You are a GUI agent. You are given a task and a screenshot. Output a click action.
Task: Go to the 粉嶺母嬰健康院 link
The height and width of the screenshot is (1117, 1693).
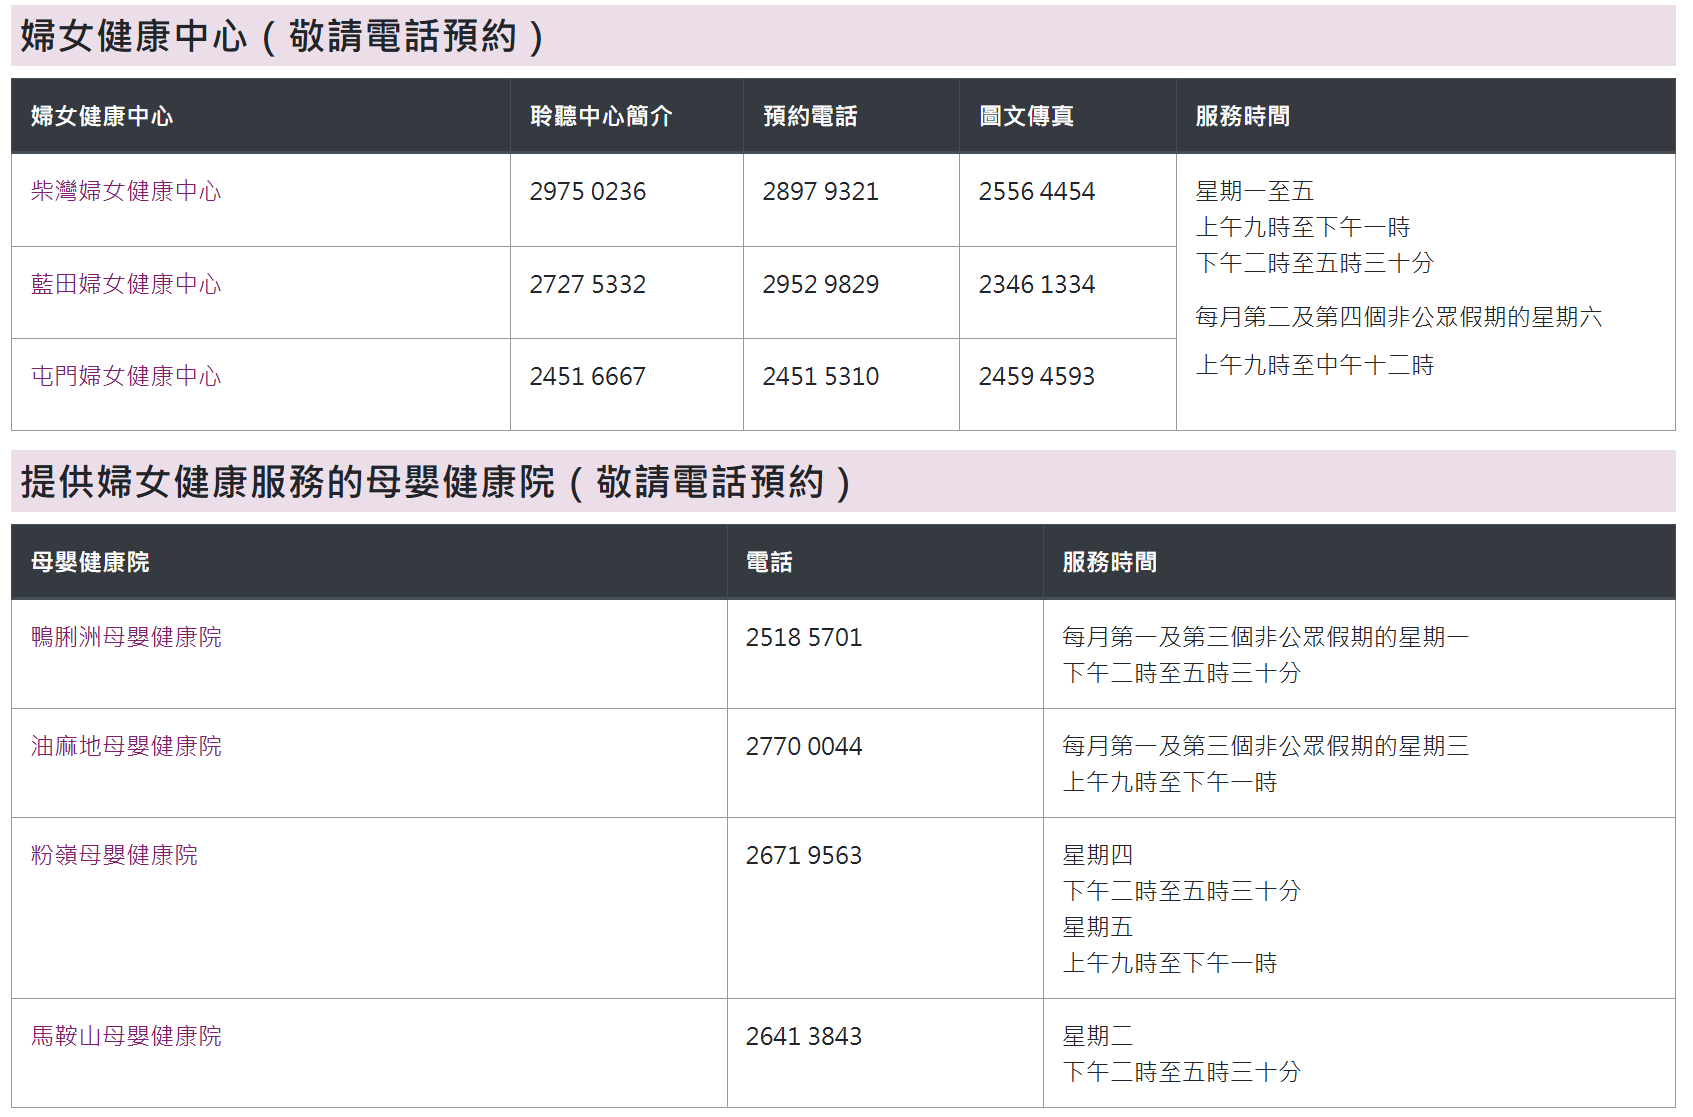pos(114,855)
